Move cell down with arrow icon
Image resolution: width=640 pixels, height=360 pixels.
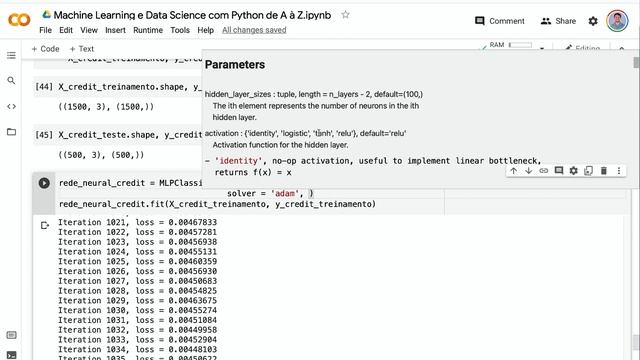pyautogui.click(x=529, y=171)
